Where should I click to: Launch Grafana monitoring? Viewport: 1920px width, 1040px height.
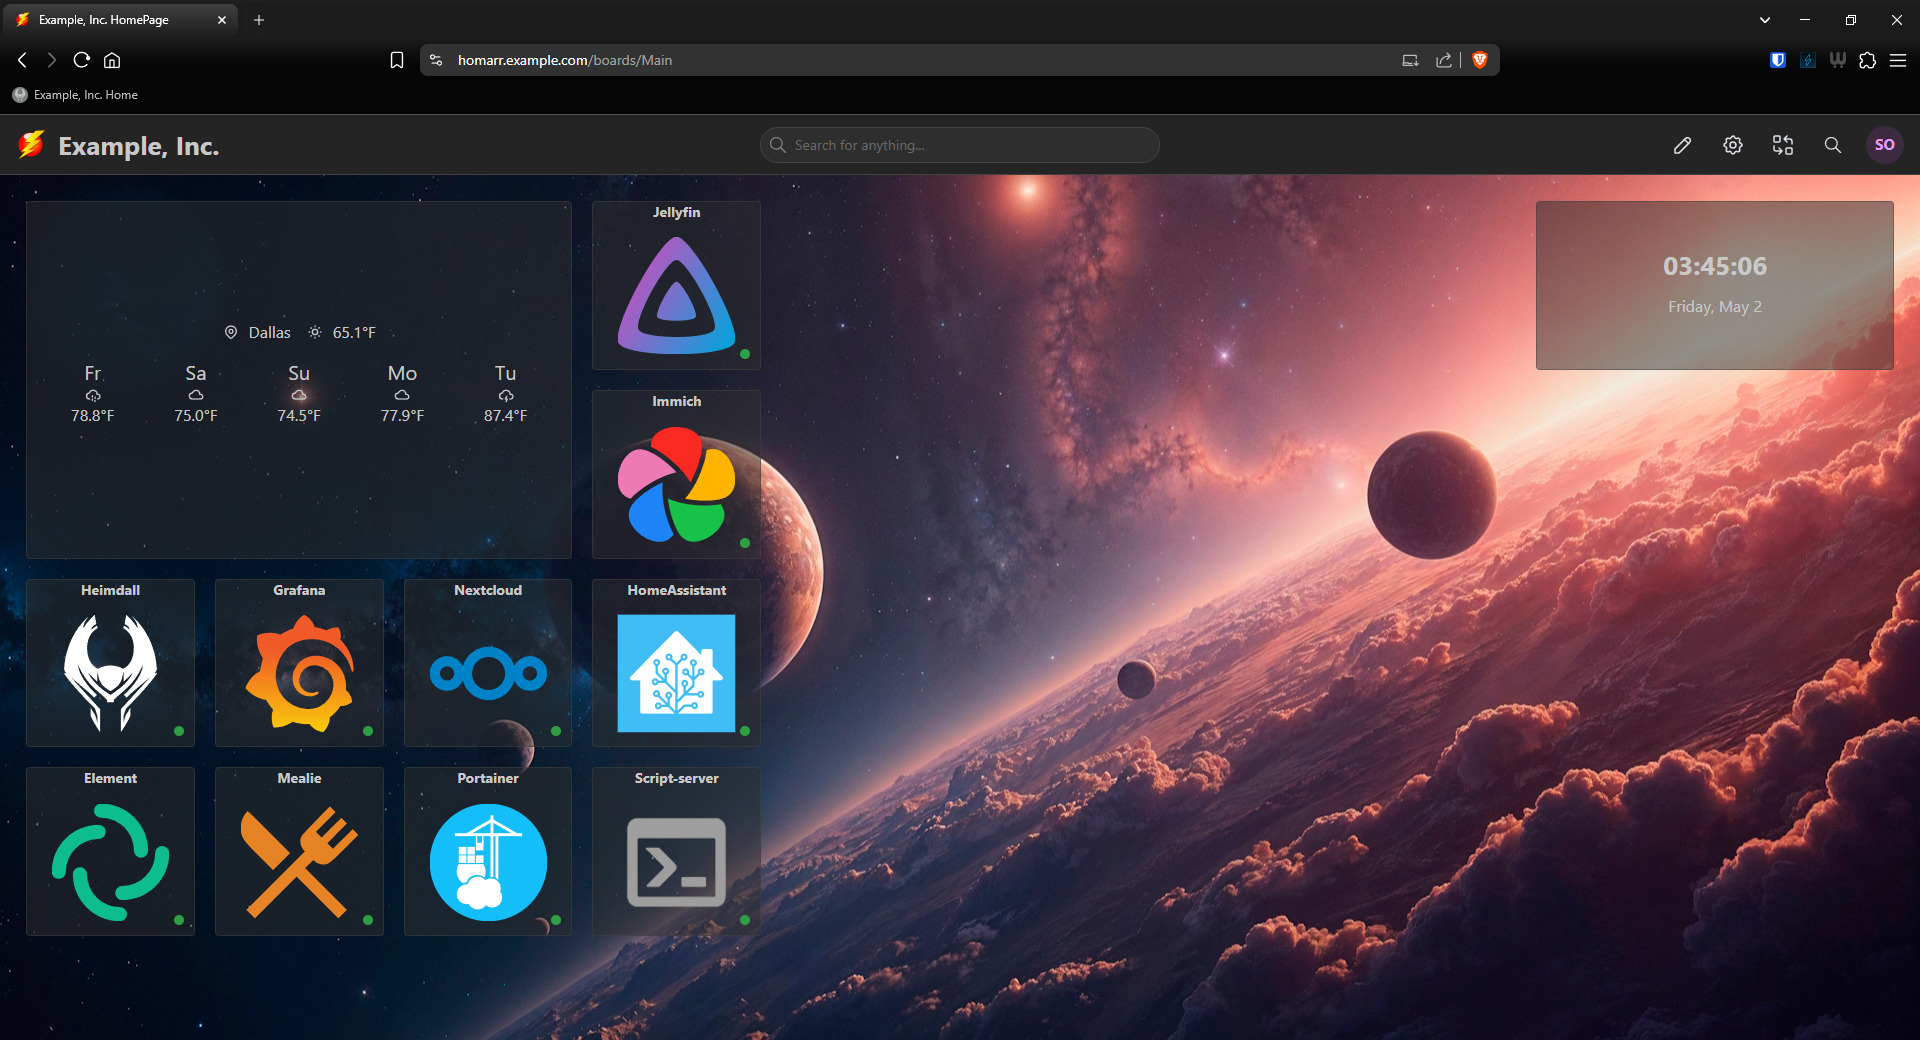point(299,663)
